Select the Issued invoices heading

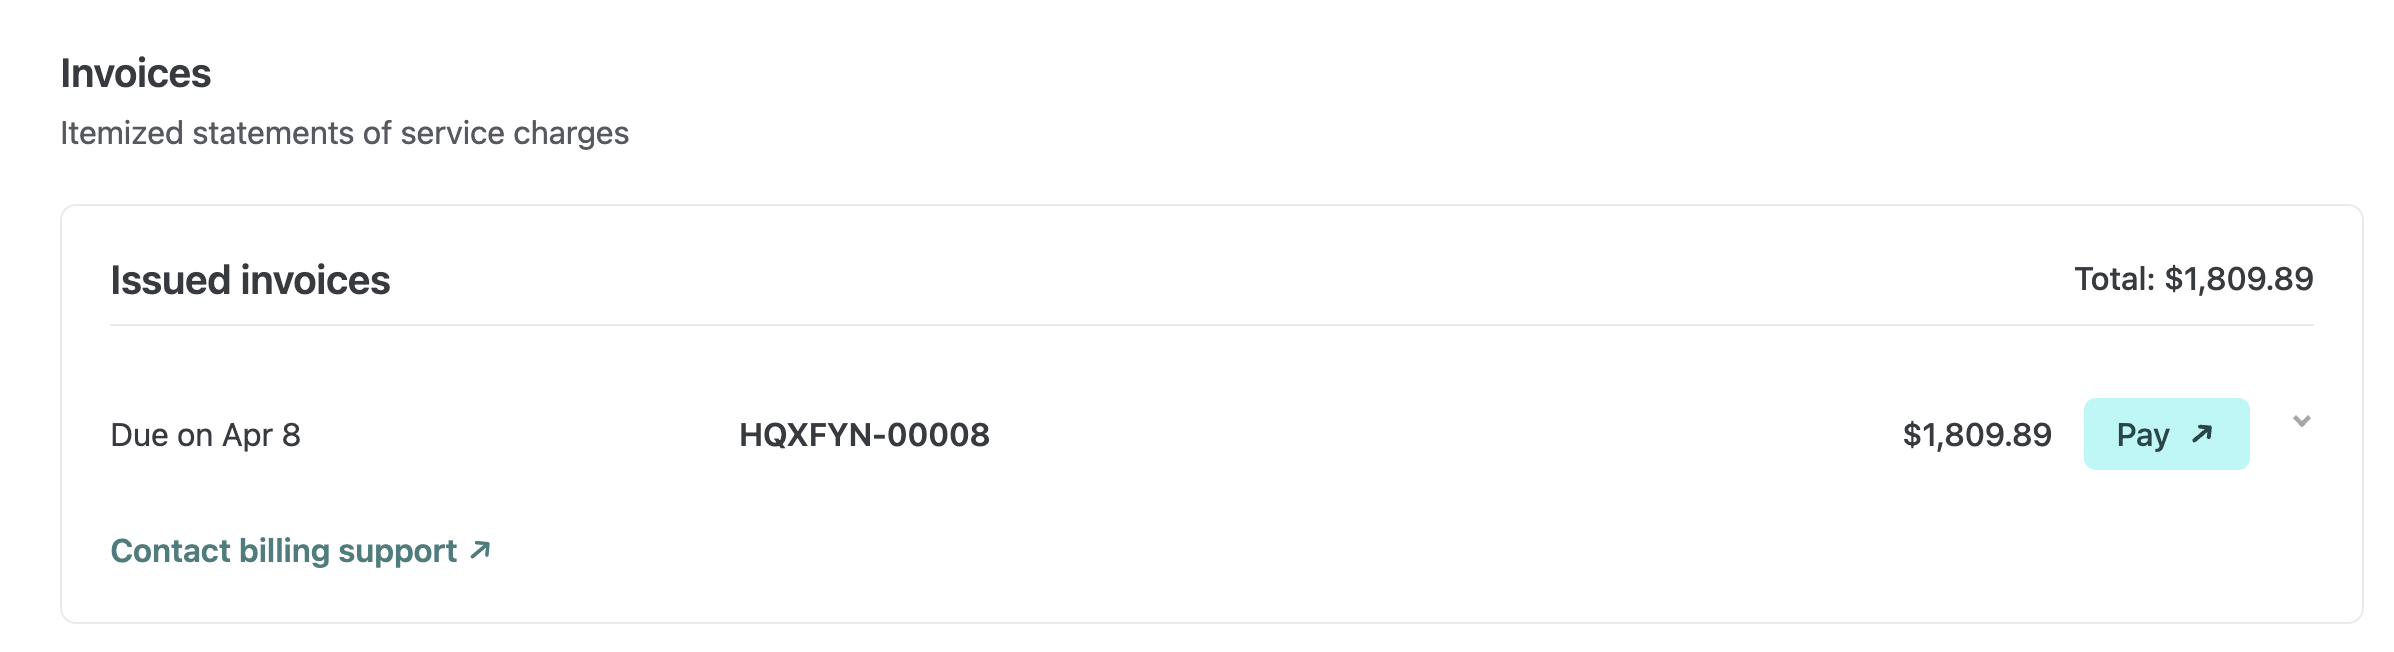[x=250, y=281]
